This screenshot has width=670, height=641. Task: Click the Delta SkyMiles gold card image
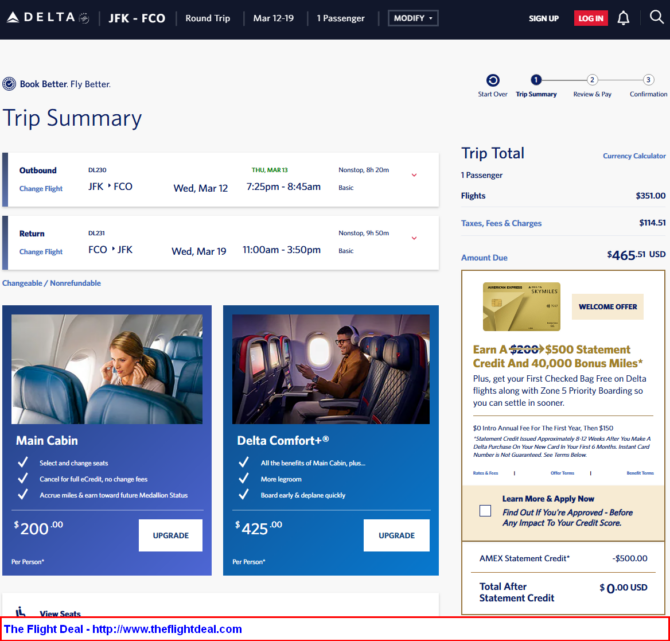[x=521, y=306]
